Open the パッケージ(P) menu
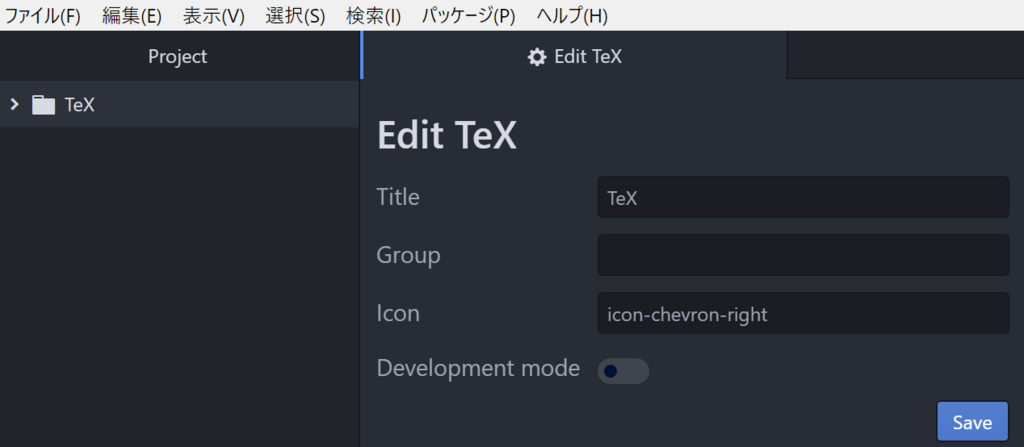The width and height of the screenshot is (1024, 447). point(468,16)
